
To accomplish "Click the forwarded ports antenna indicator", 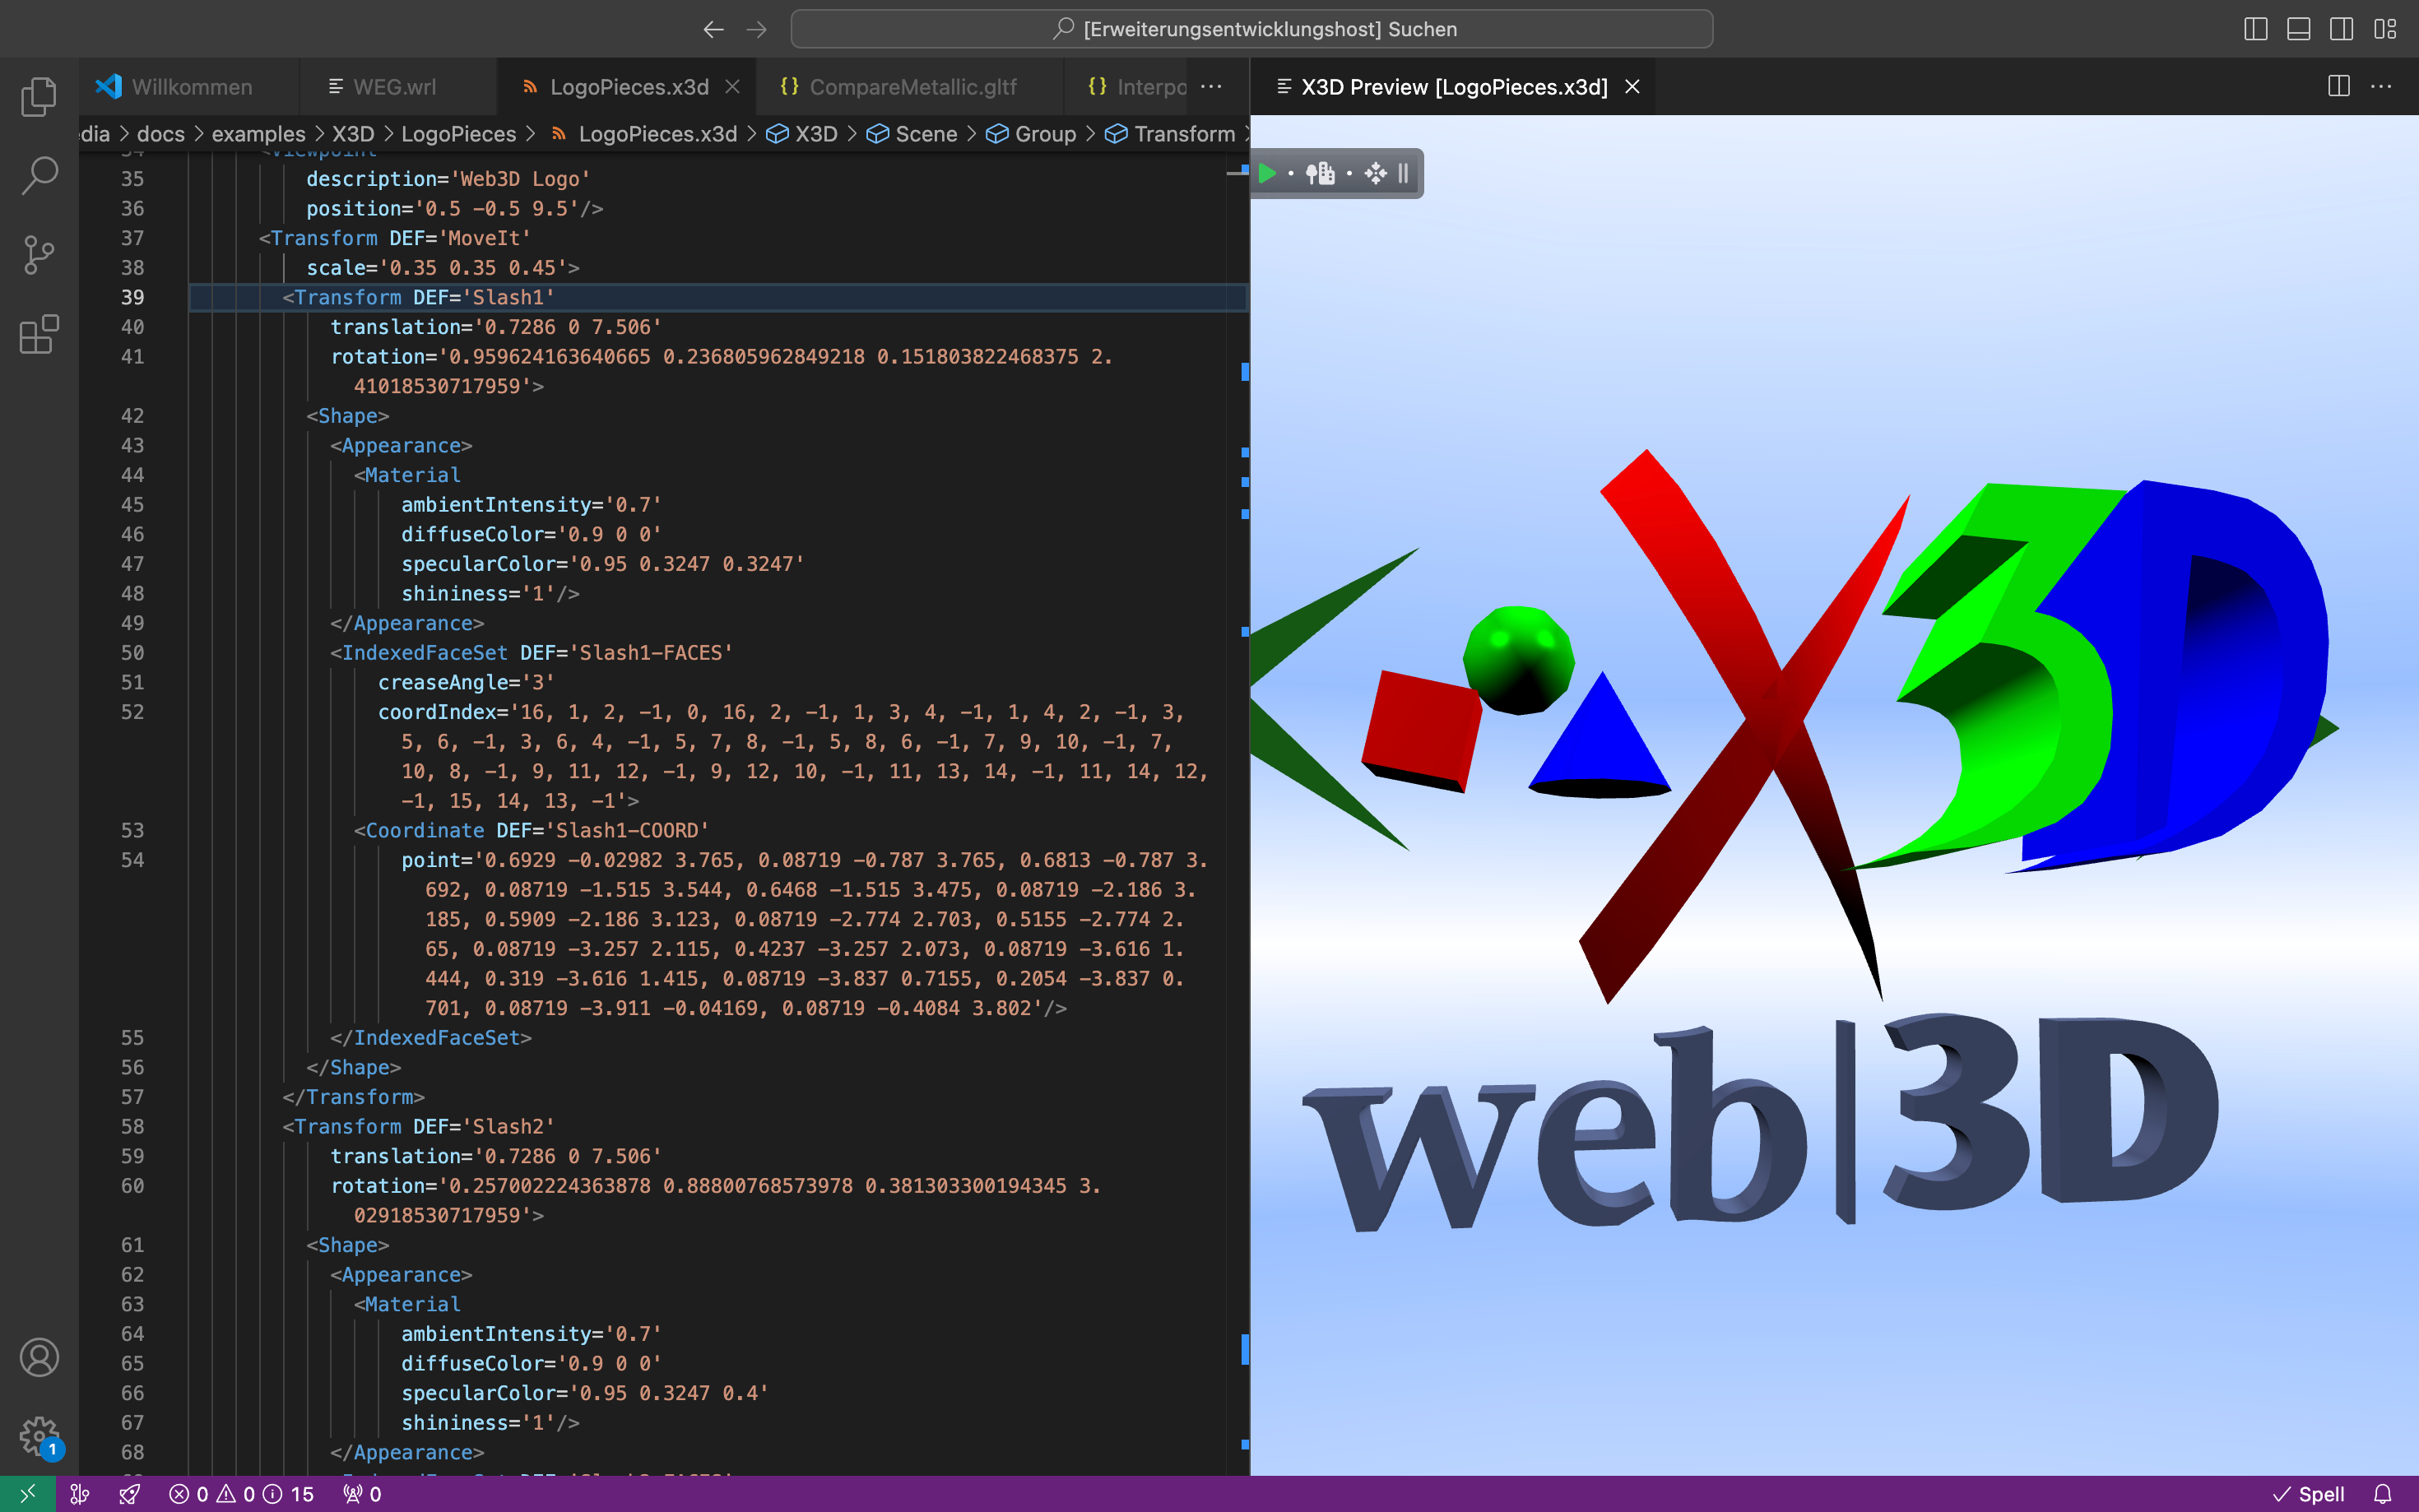I will 362,1494.
